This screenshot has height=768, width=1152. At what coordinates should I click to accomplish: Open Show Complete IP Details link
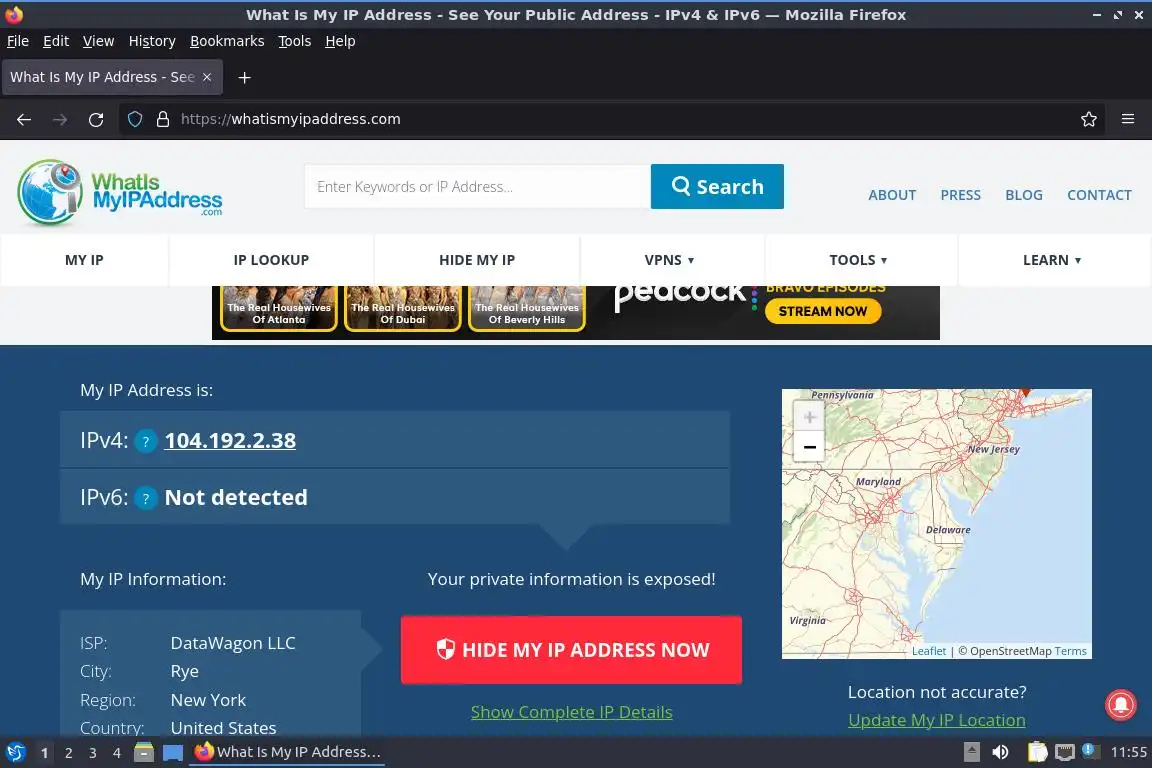pyautogui.click(x=572, y=712)
